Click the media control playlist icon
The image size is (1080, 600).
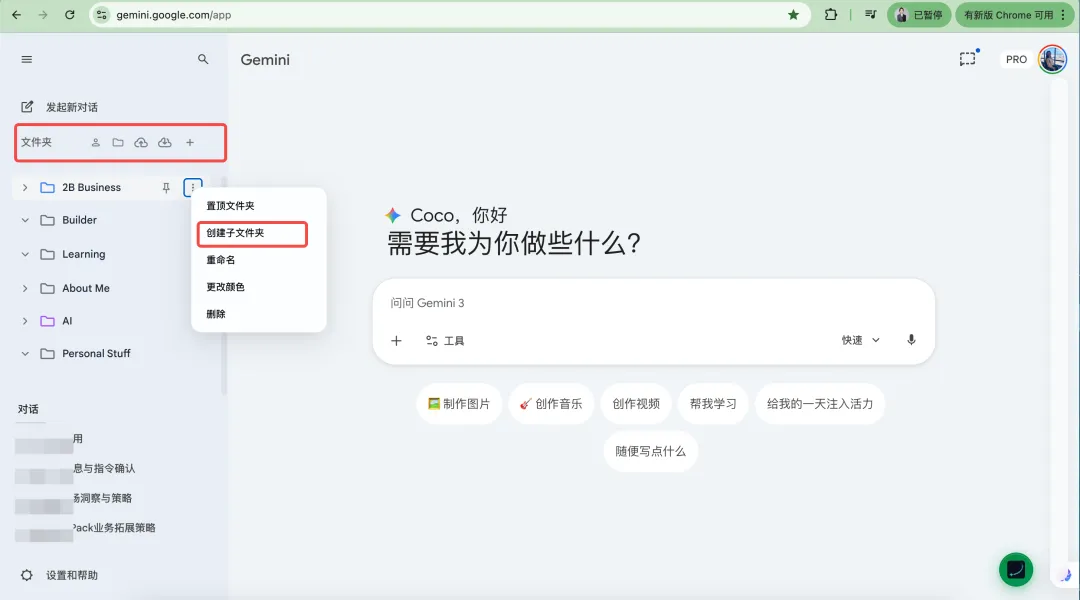coord(871,14)
